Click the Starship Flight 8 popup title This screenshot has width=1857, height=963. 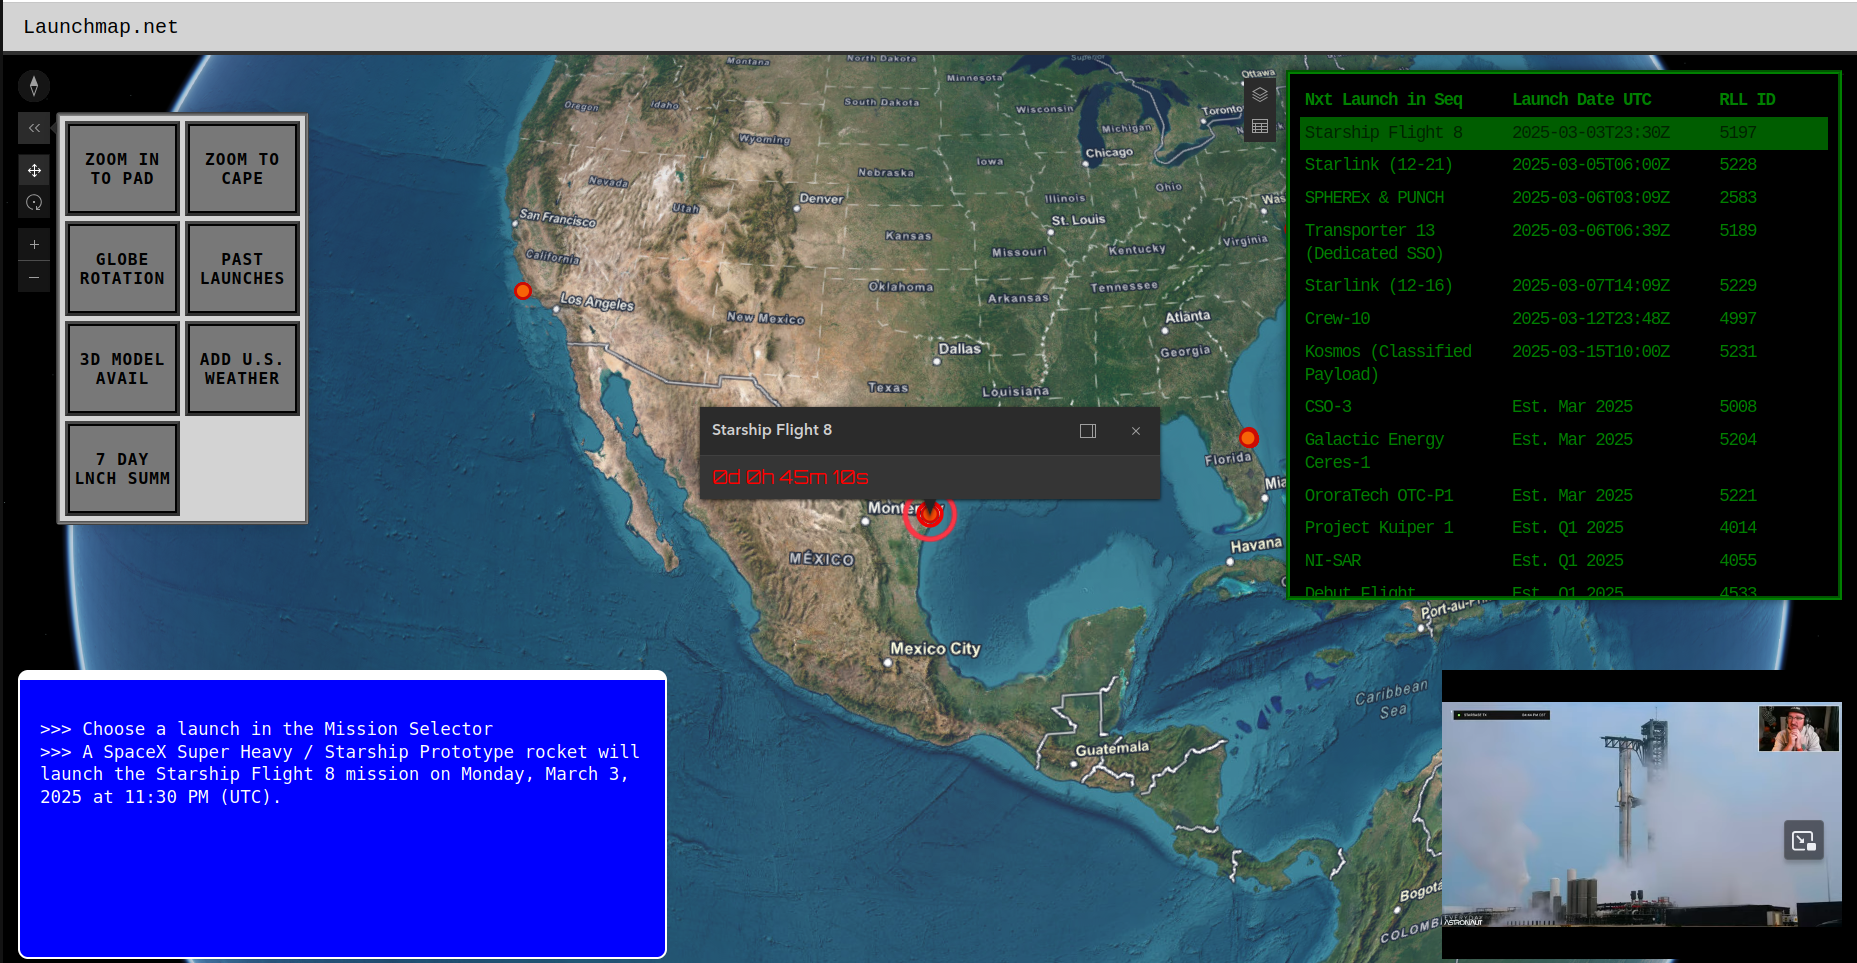[772, 430]
